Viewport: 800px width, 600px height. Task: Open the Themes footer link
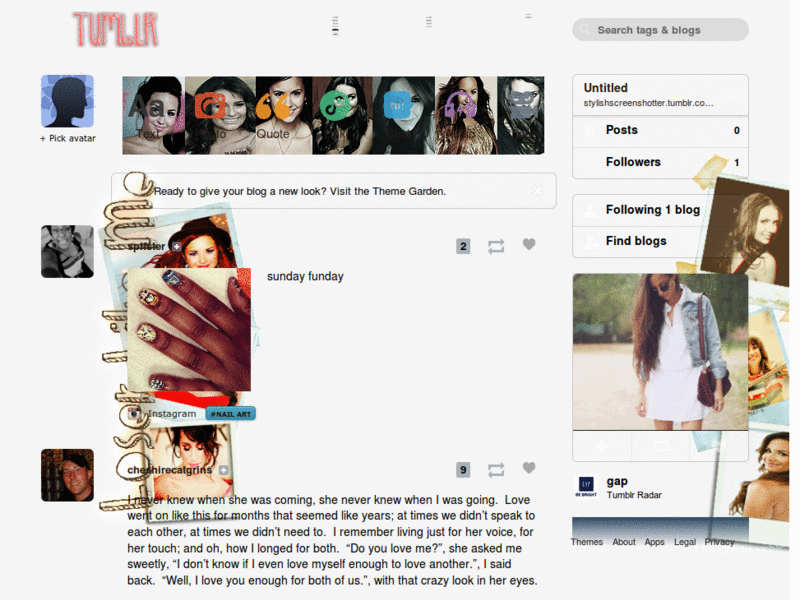[x=587, y=542]
